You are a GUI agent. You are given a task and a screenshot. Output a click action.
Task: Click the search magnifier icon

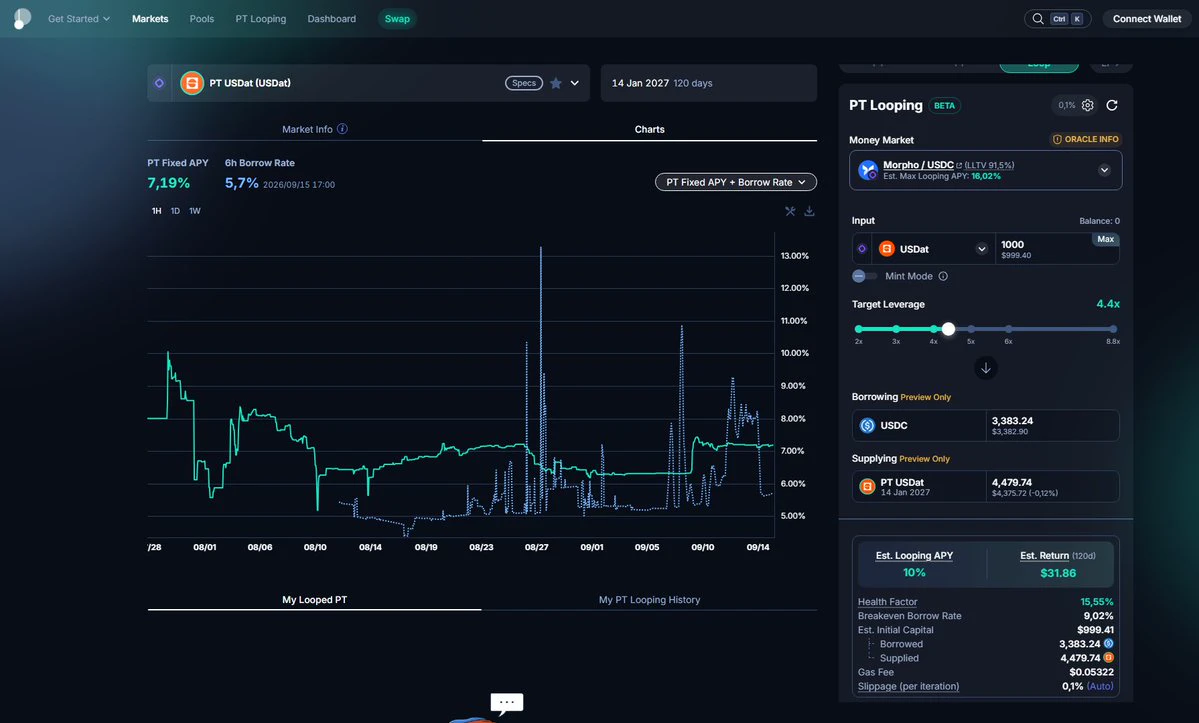(1038, 19)
